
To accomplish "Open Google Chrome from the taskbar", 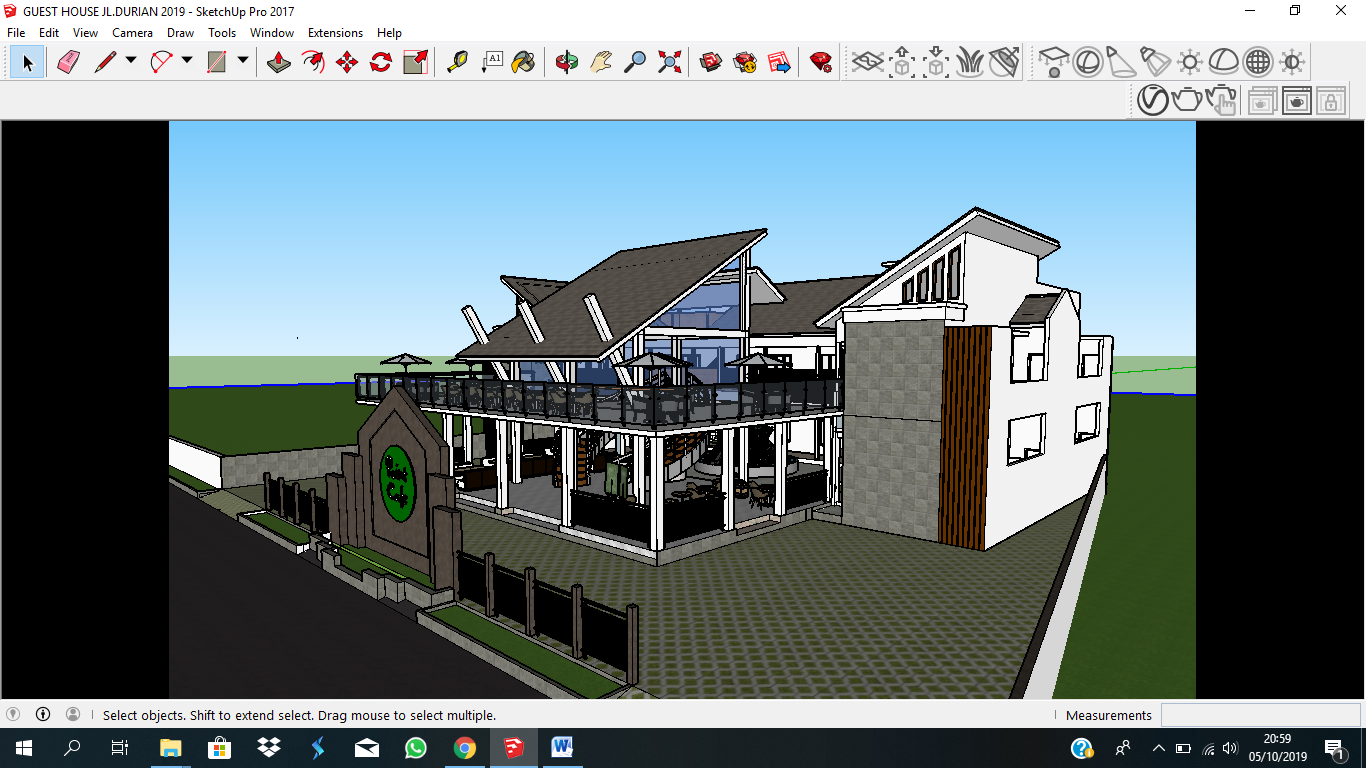I will click(464, 748).
